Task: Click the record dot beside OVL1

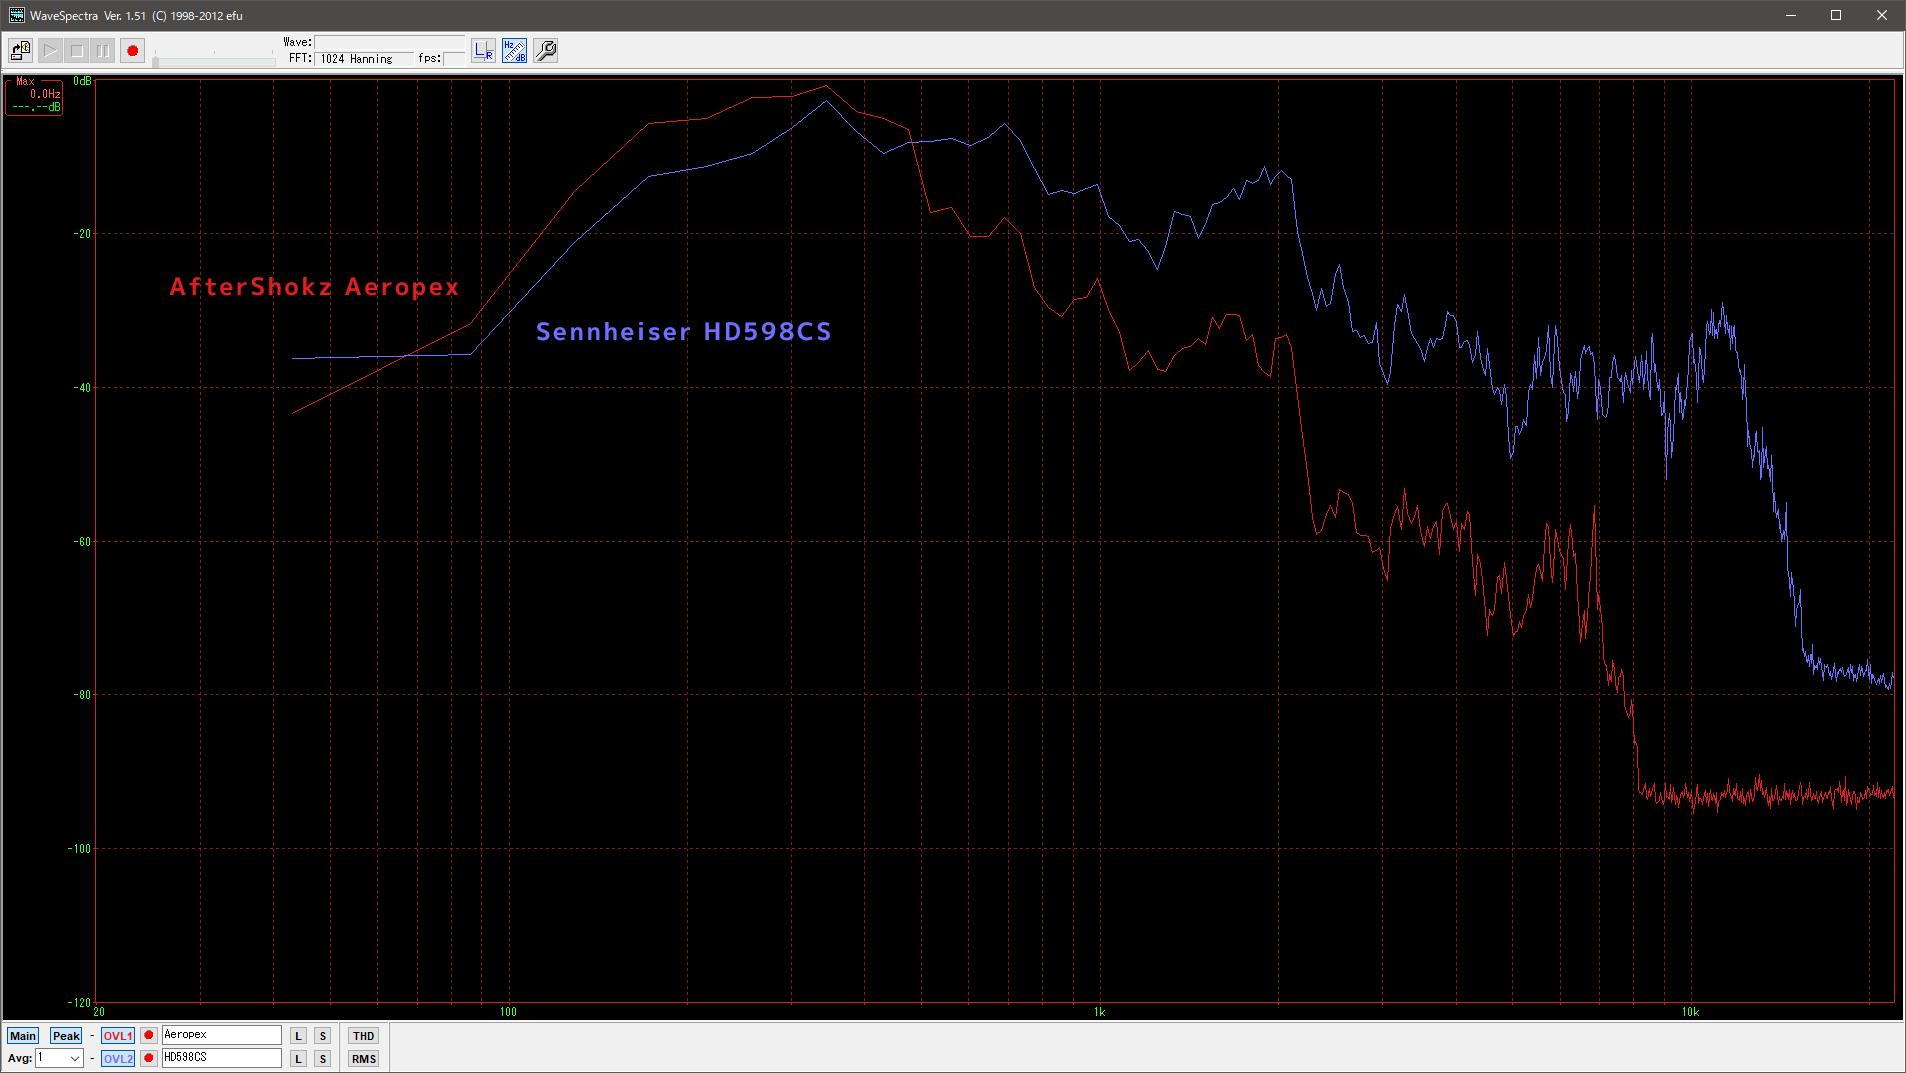Action: [x=149, y=1035]
